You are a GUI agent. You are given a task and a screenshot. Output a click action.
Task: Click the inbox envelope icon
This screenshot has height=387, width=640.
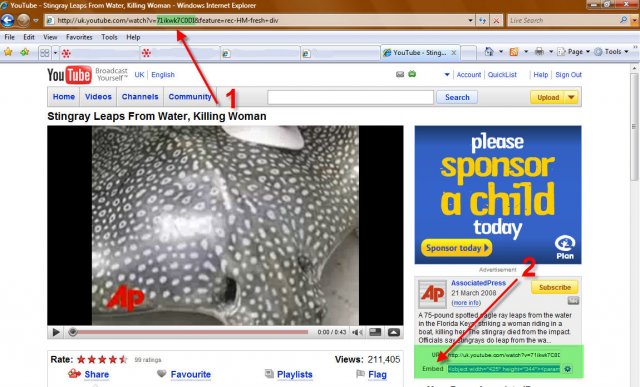(x=400, y=74)
